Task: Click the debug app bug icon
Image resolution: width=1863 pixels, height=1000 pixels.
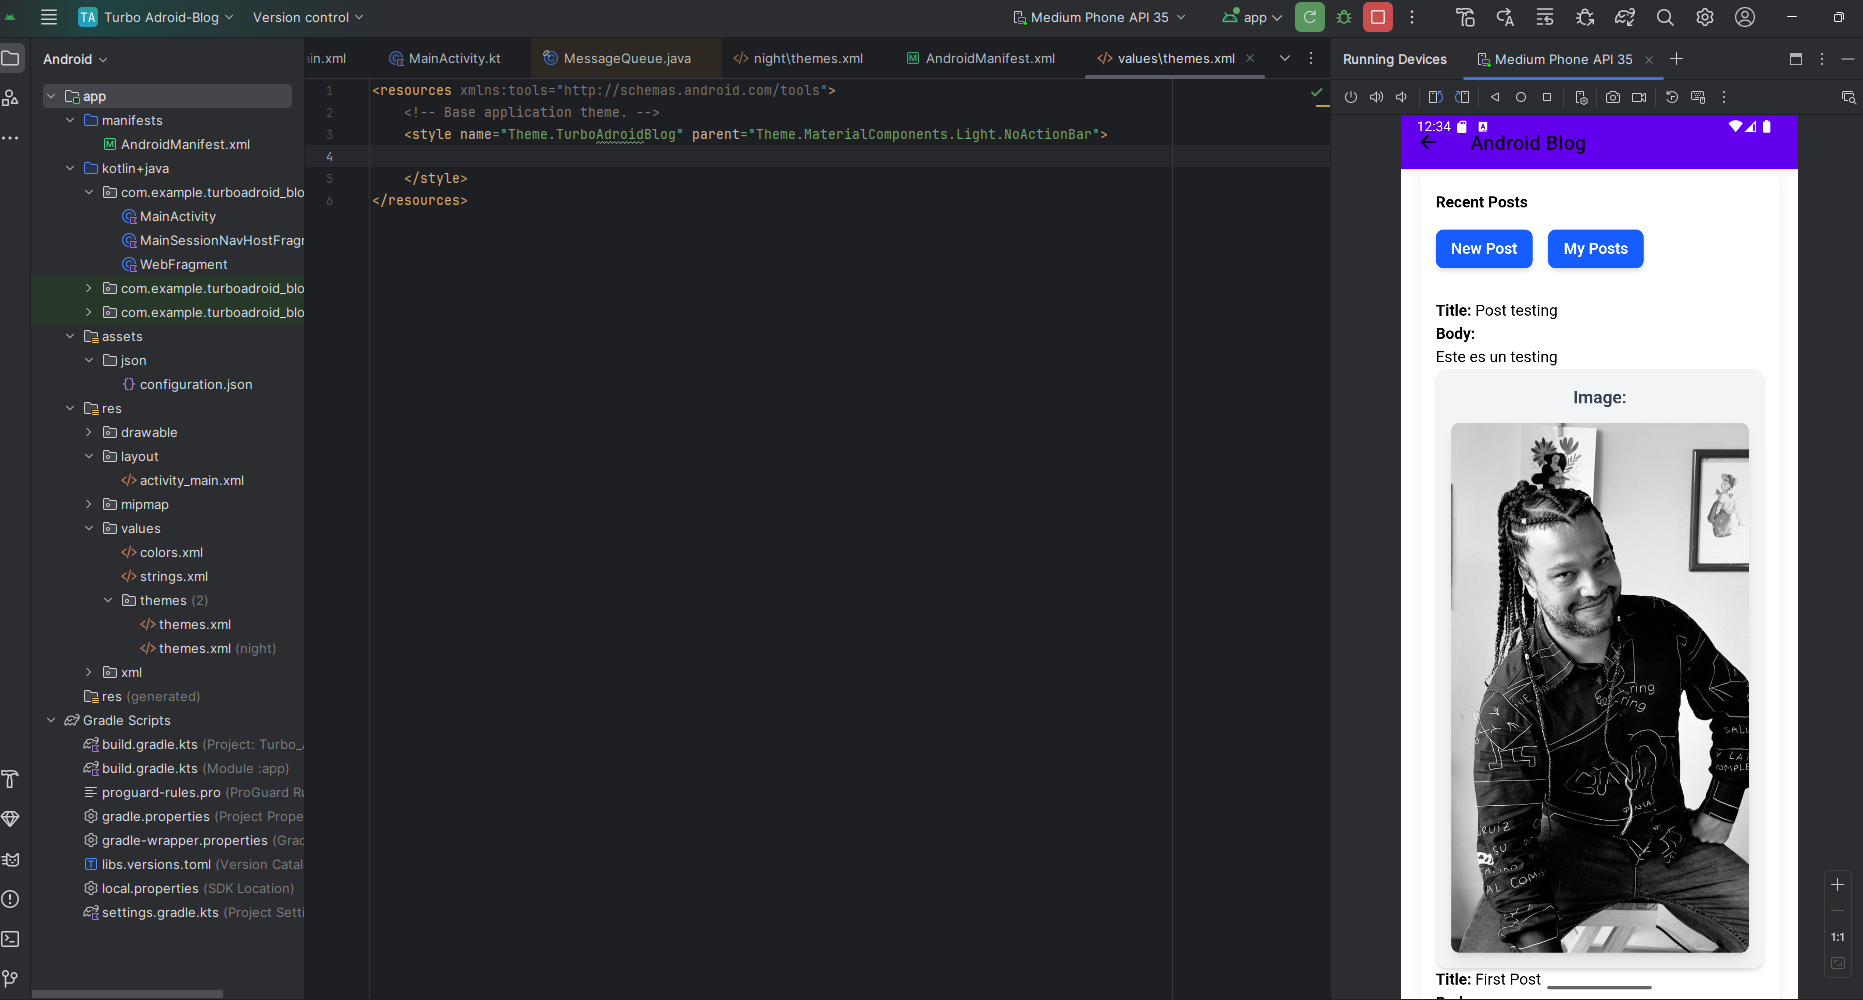Action: click(1344, 17)
